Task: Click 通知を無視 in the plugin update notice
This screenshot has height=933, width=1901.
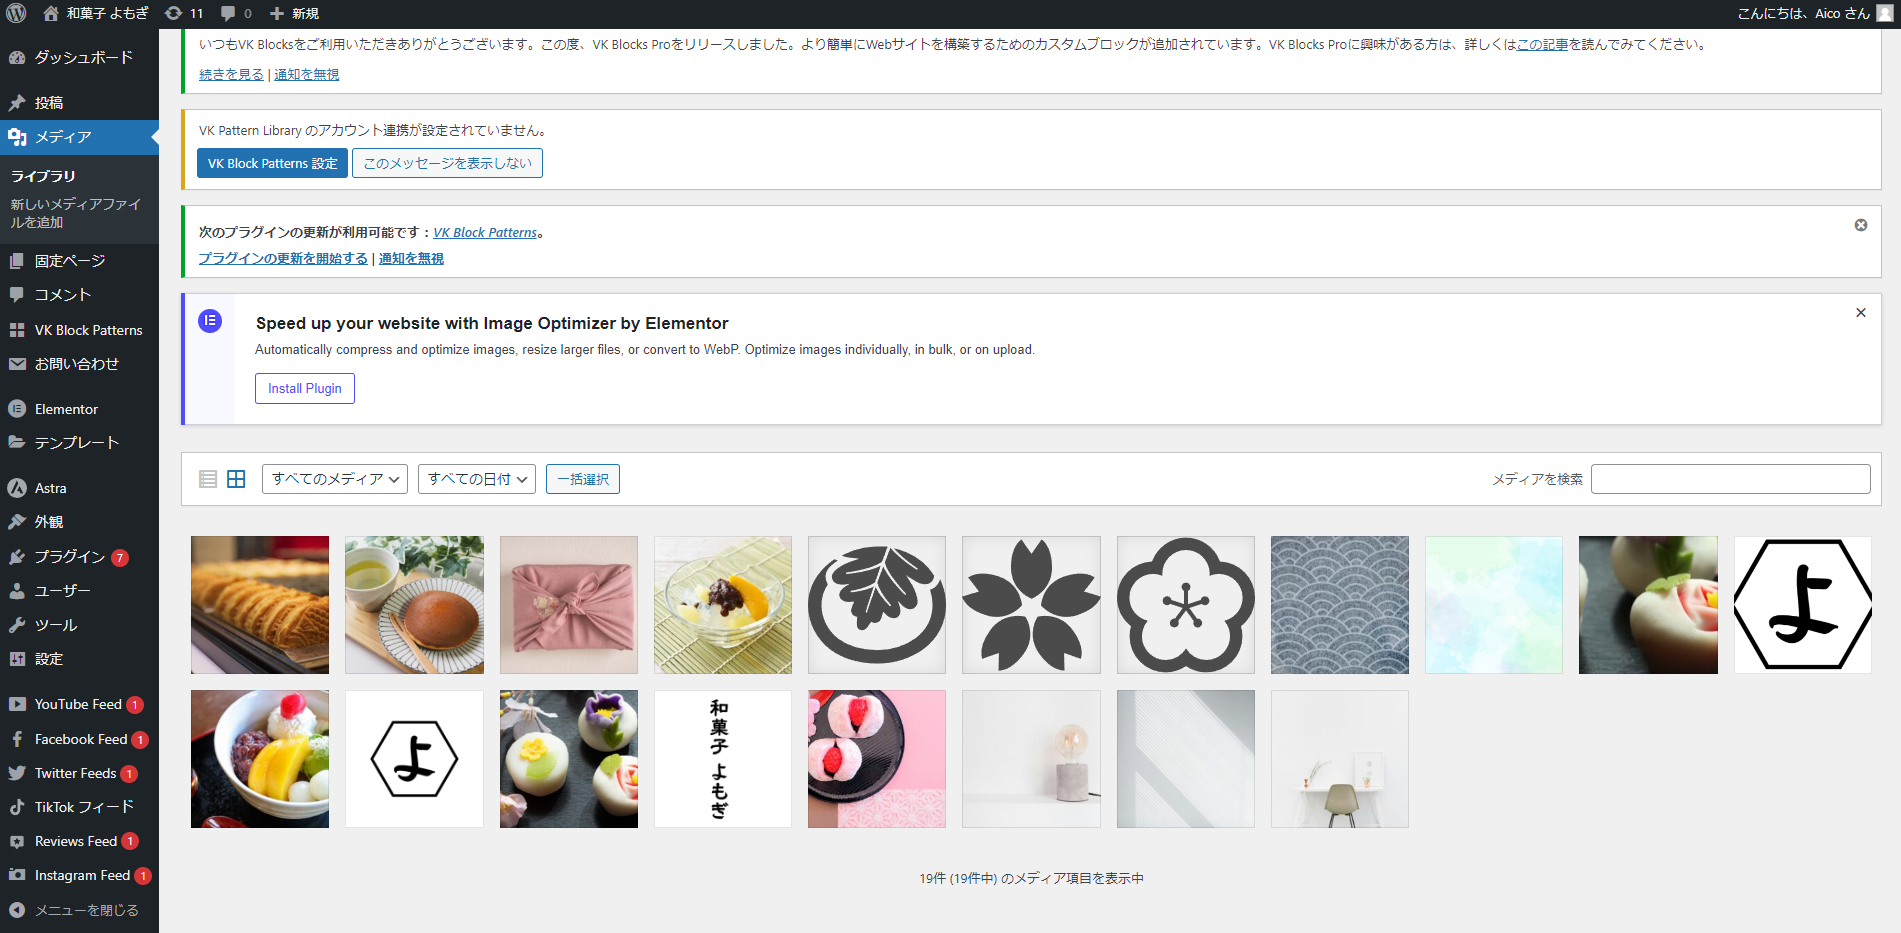Action: coord(411,258)
